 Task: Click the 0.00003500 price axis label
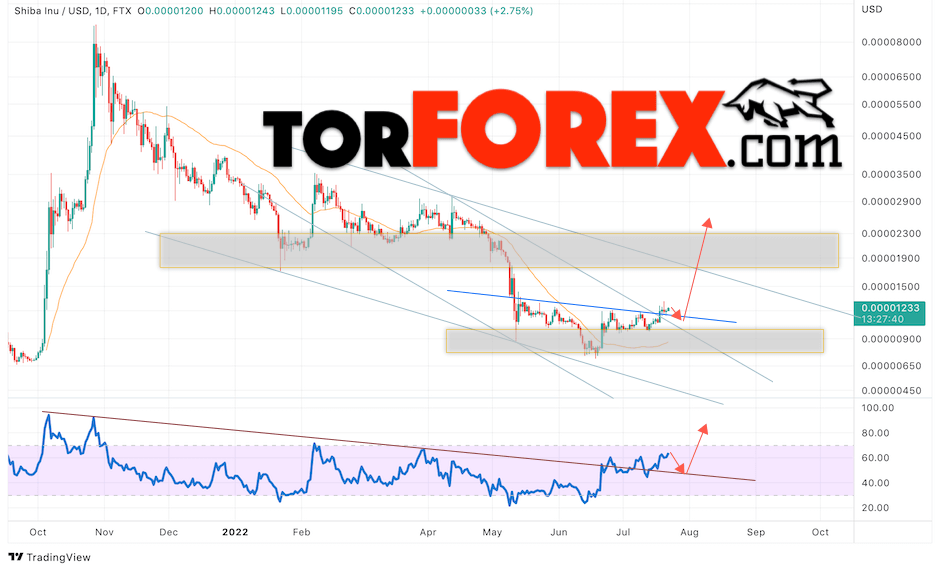[891, 175]
